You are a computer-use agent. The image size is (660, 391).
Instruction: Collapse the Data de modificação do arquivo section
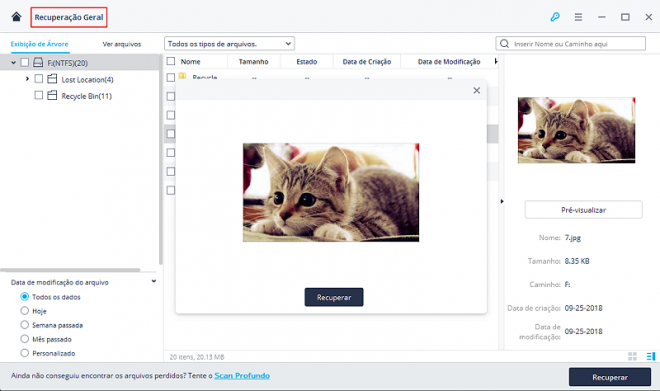[154, 282]
